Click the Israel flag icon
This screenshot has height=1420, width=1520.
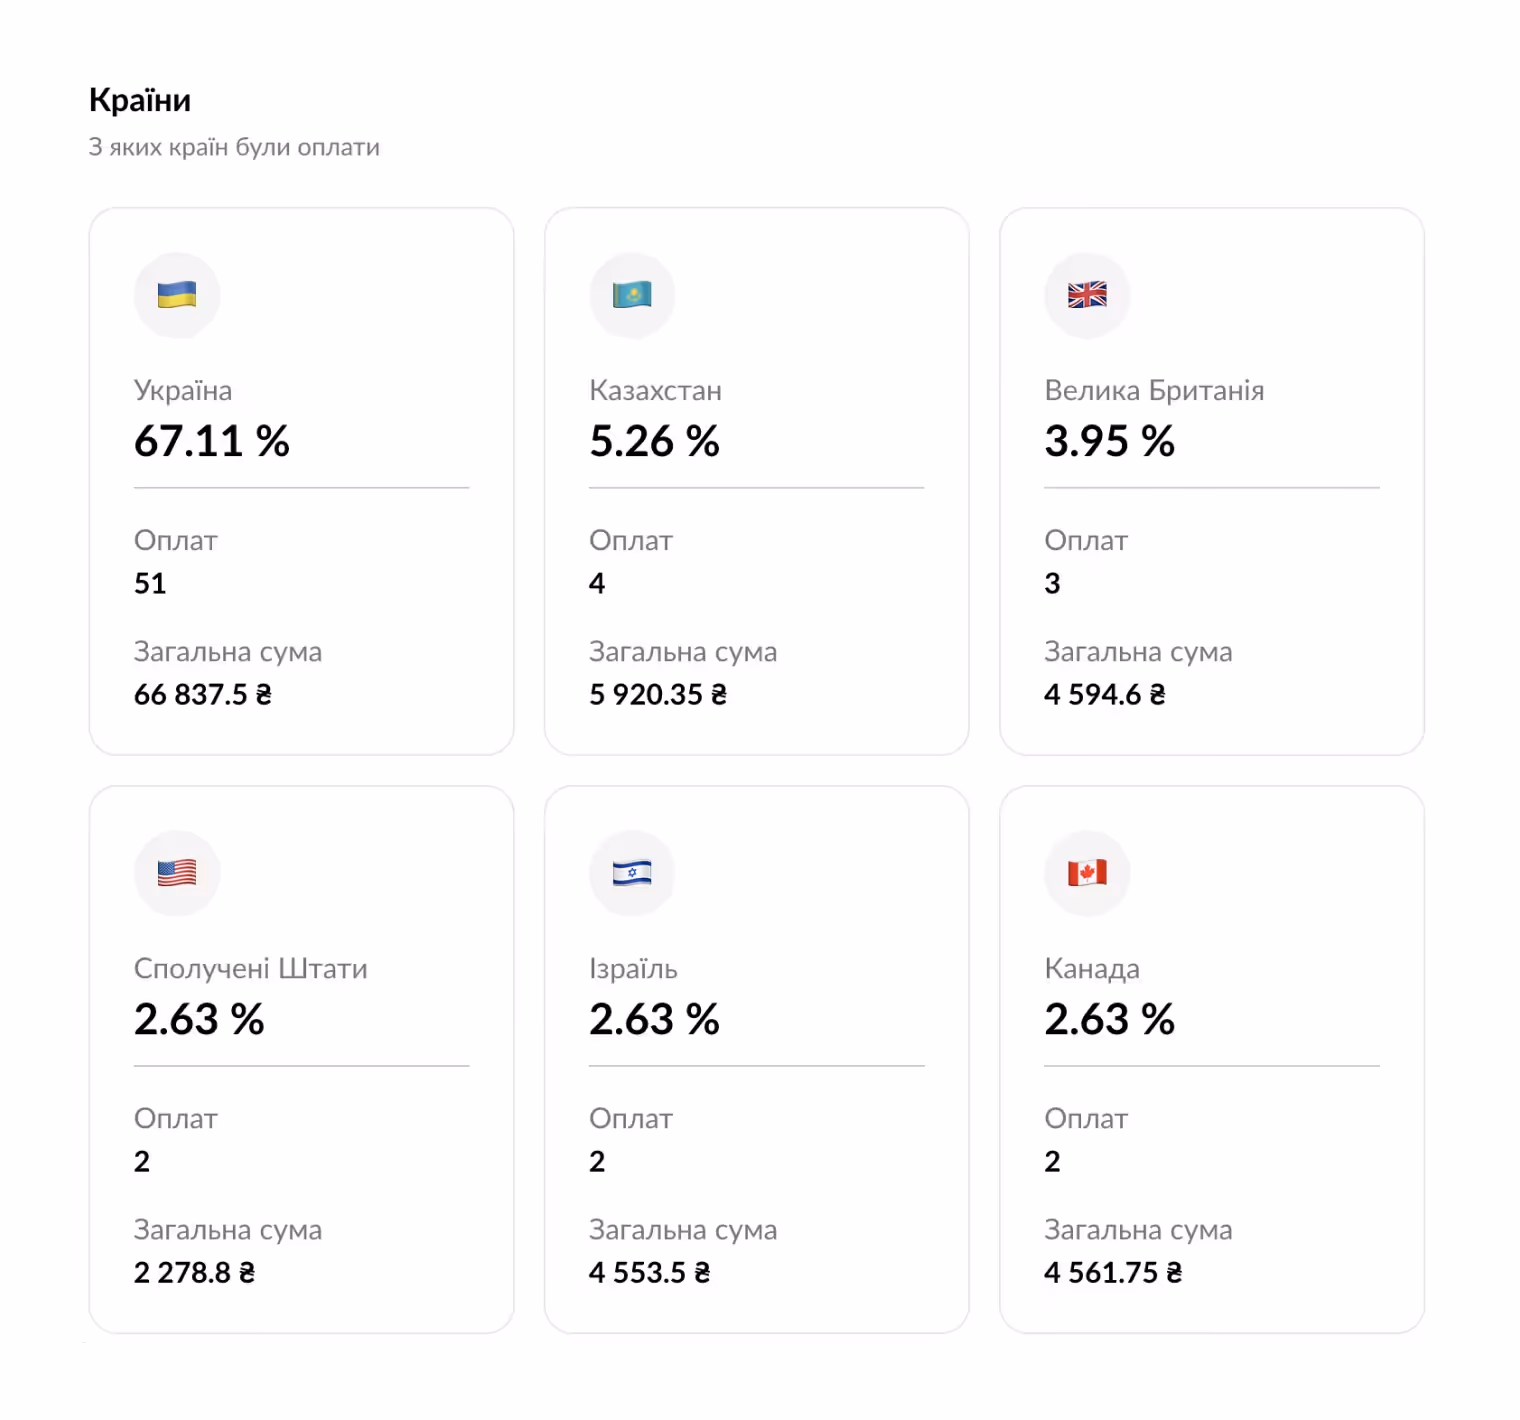[632, 872]
